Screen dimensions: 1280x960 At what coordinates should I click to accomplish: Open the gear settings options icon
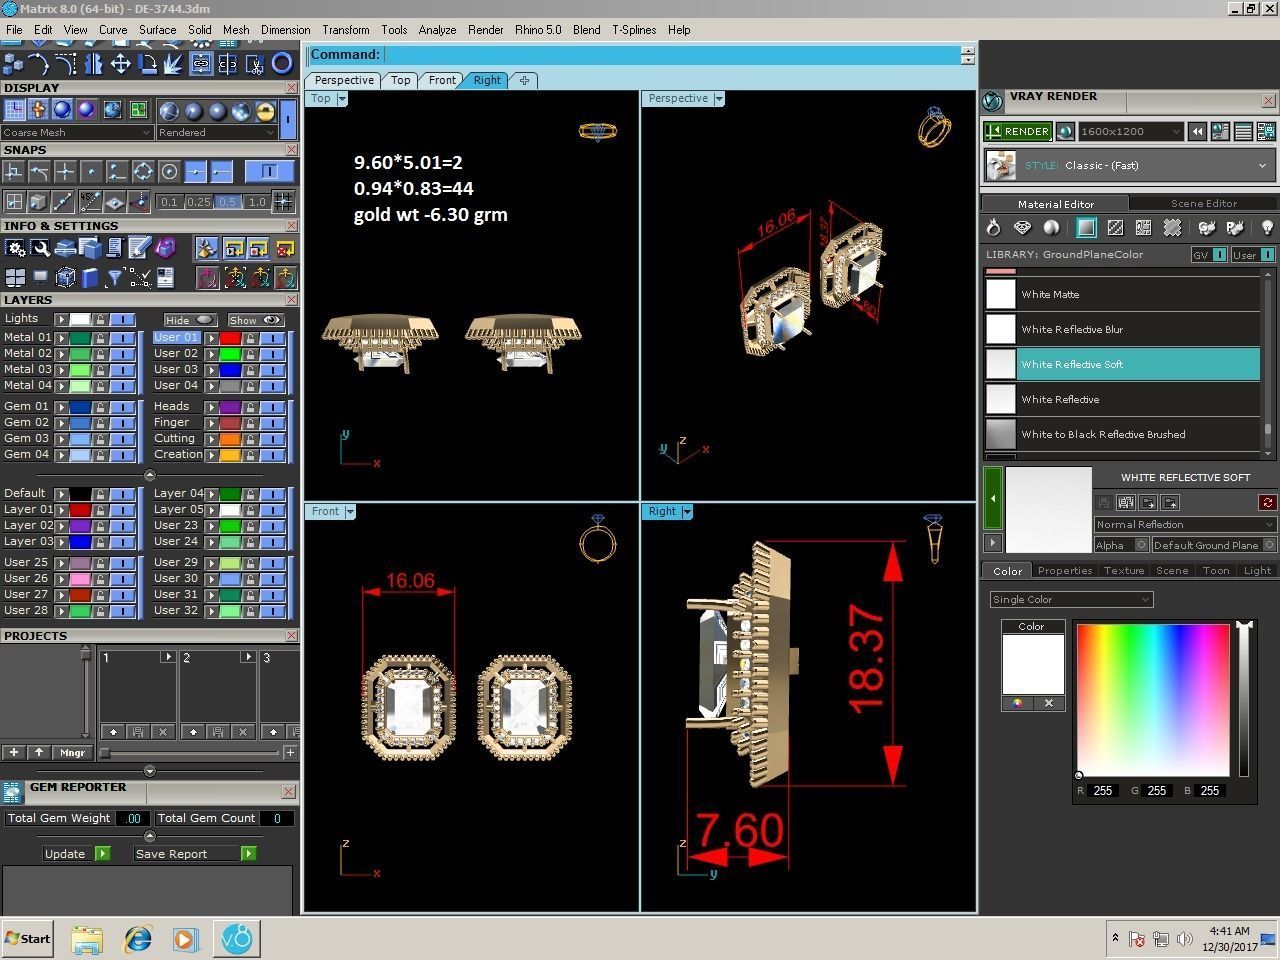(x=15, y=248)
